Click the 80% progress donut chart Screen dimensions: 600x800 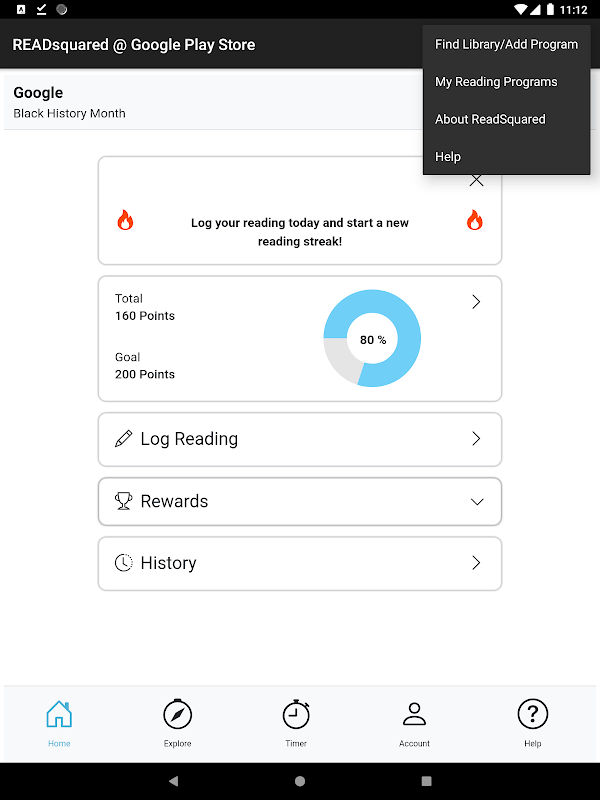(372, 339)
